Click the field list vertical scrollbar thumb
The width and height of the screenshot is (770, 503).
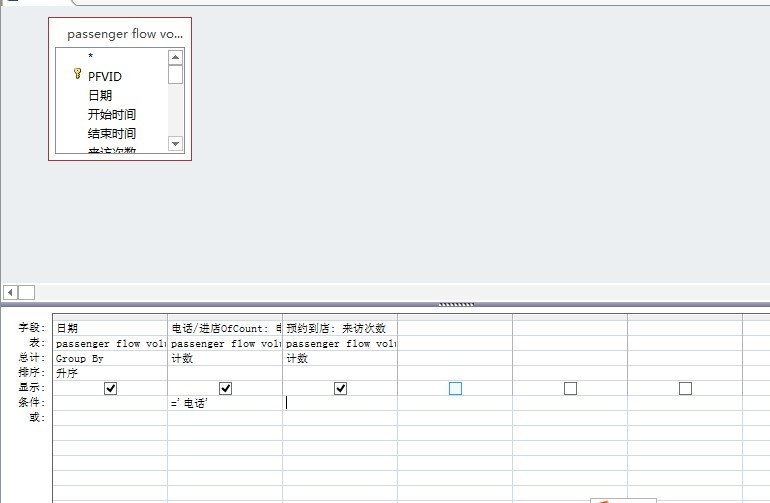176,75
